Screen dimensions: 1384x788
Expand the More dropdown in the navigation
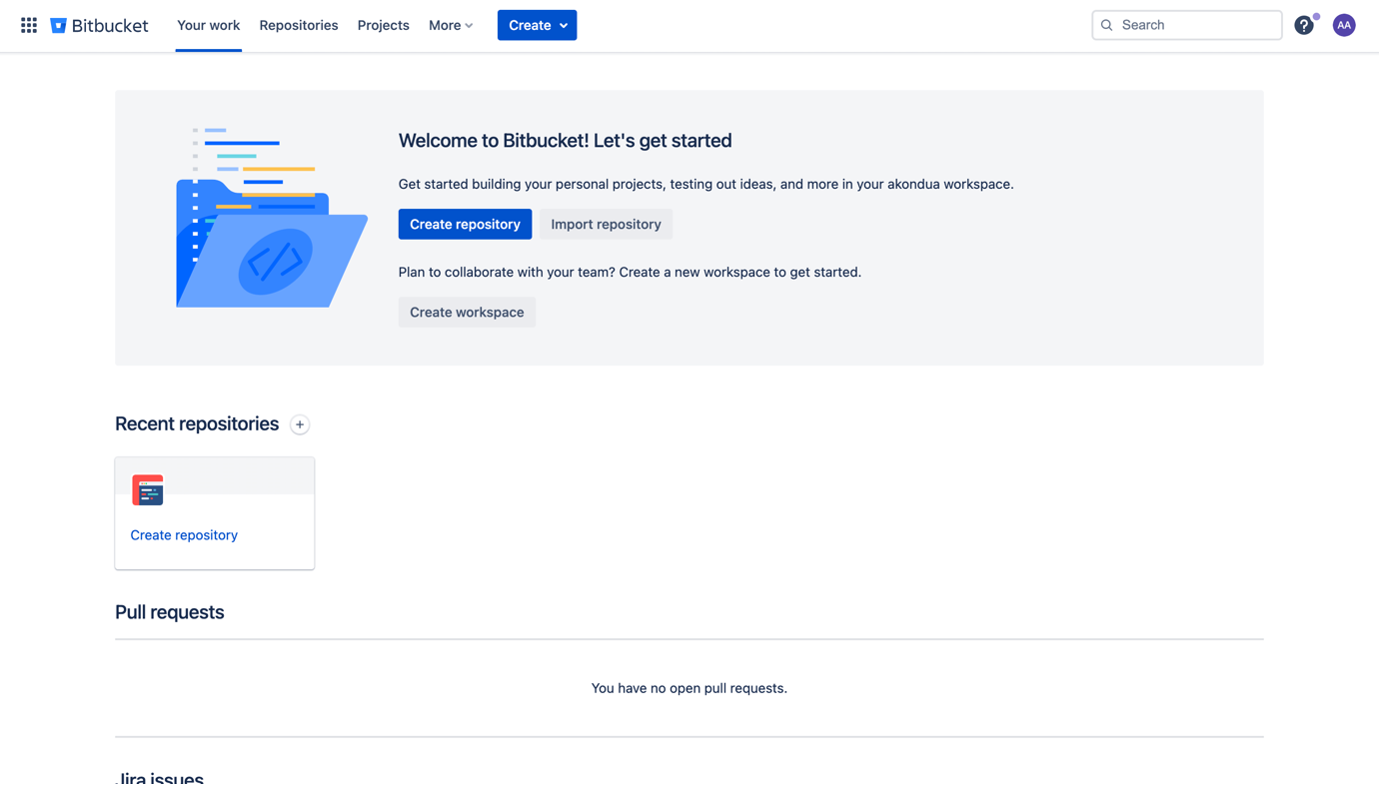coord(450,25)
